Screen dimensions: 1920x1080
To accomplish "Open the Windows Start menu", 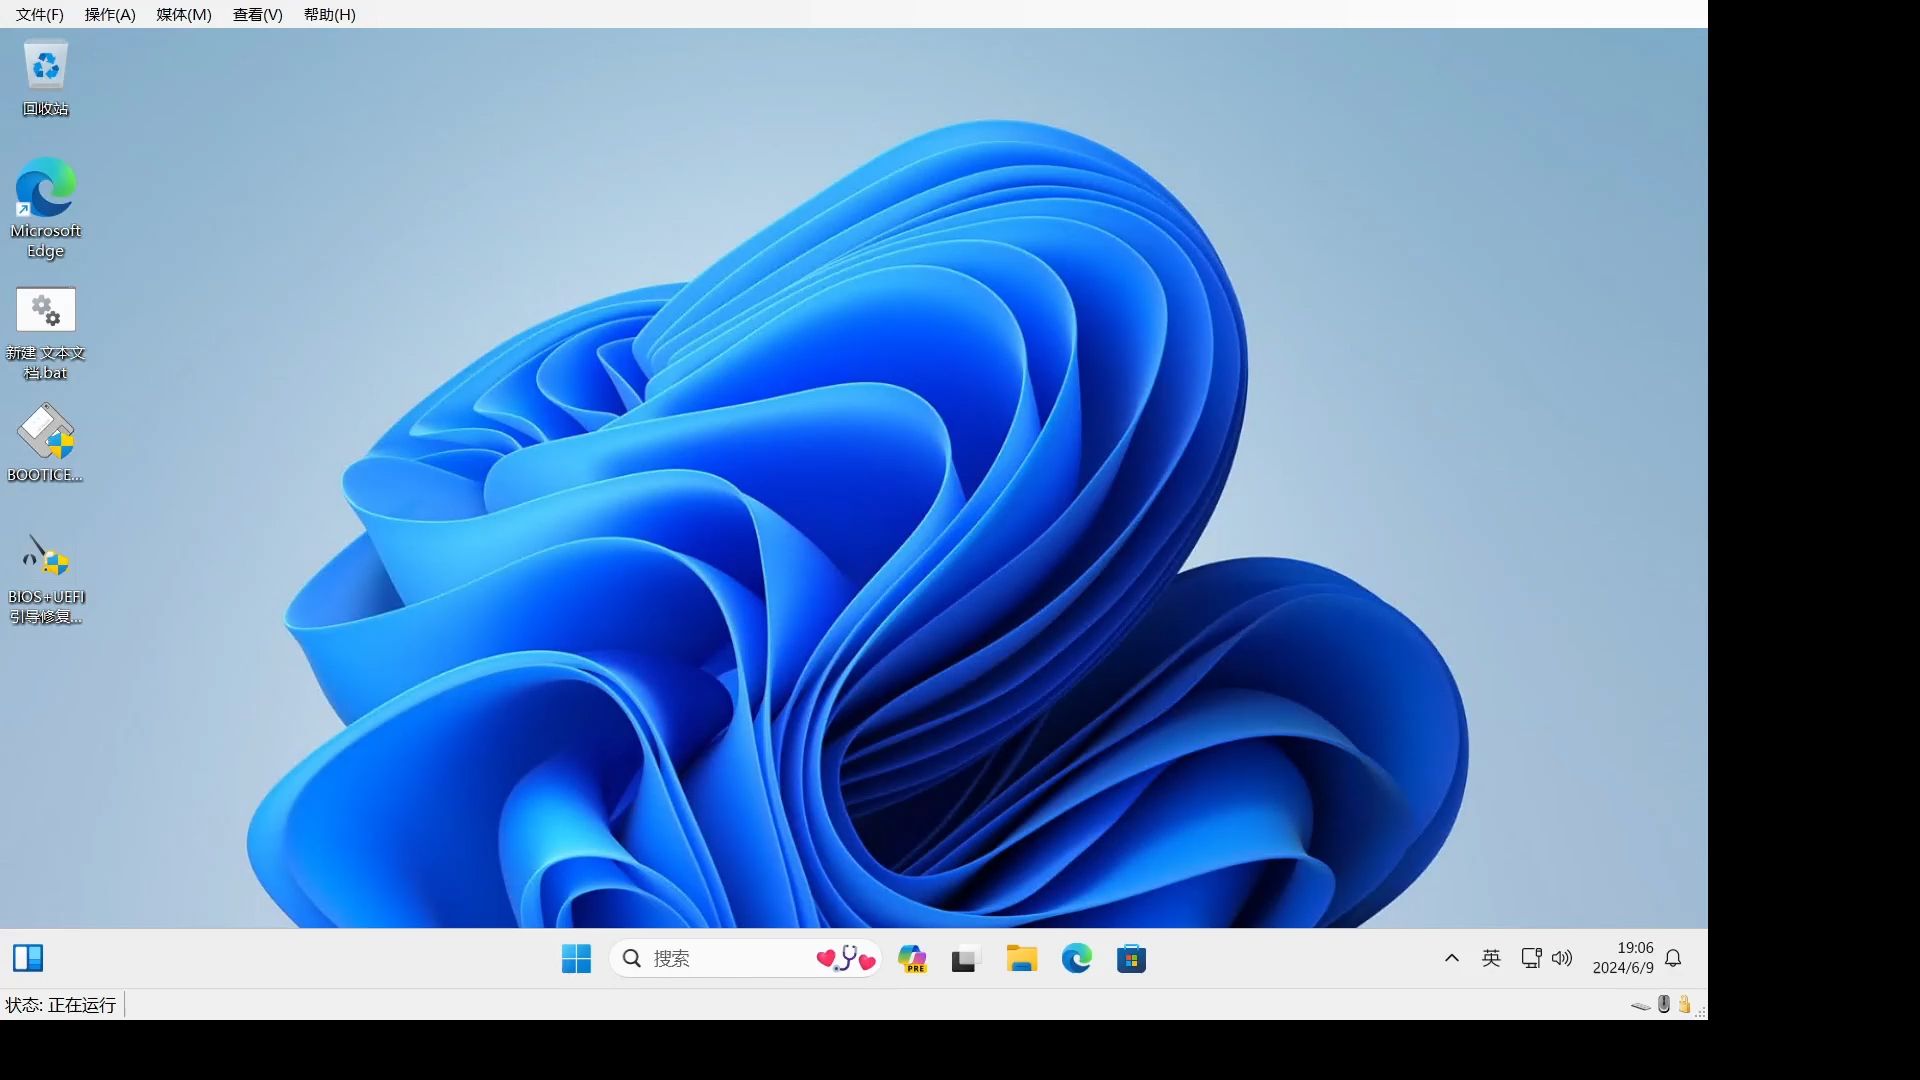I will click(x=576, y=958).
